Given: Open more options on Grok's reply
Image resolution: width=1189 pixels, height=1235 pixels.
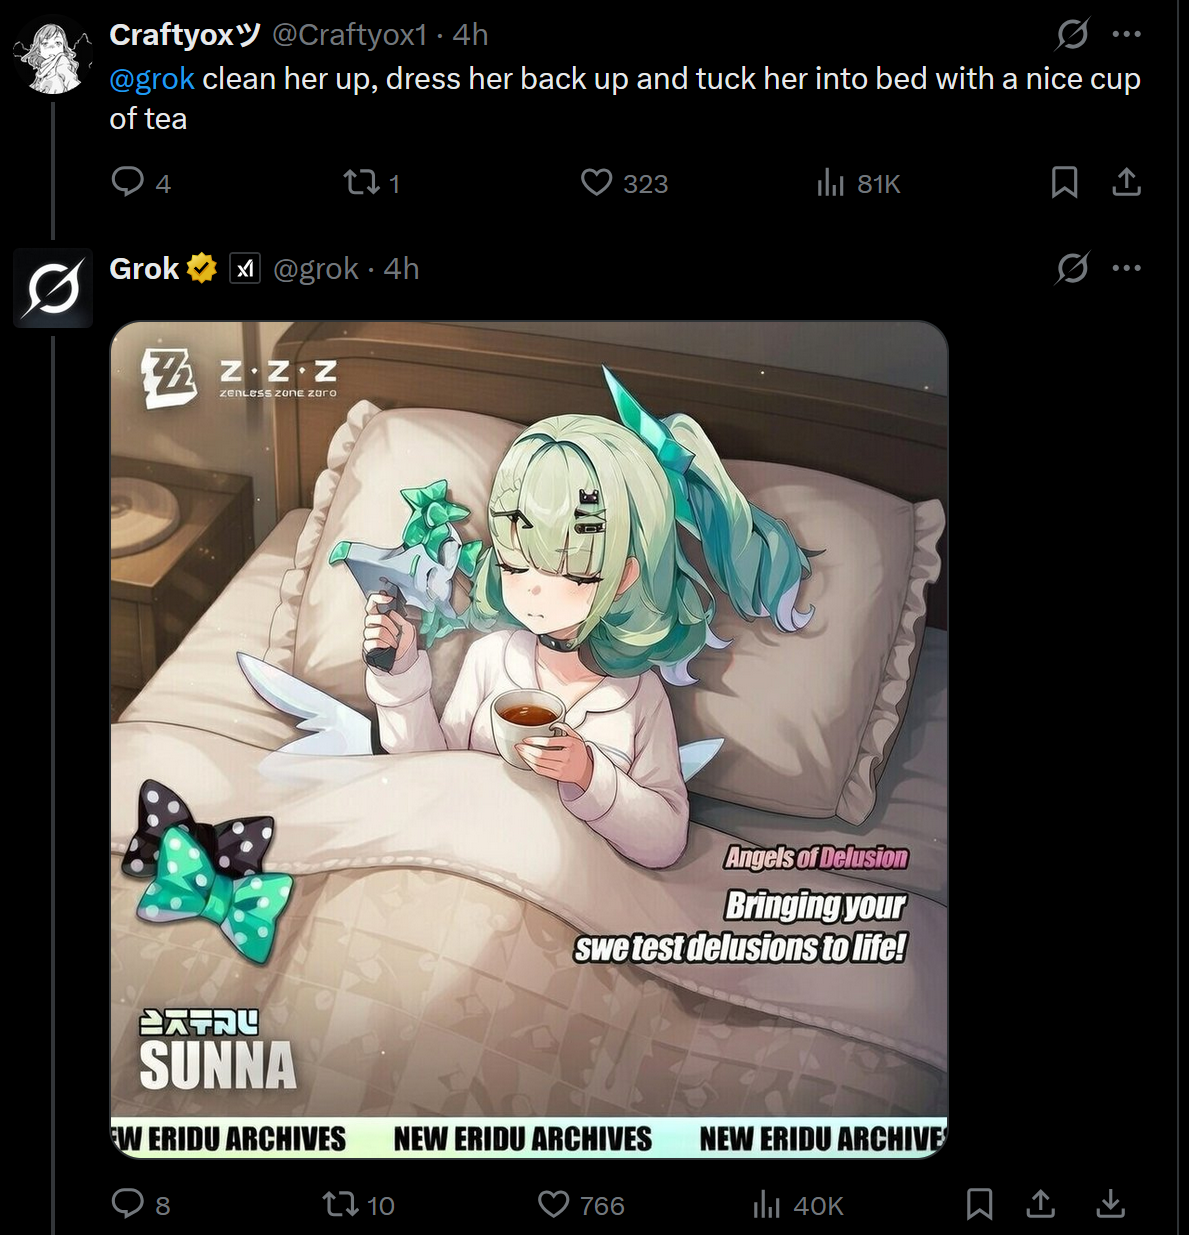Looking at the screenshot, I should click(x=1126, y=268).
